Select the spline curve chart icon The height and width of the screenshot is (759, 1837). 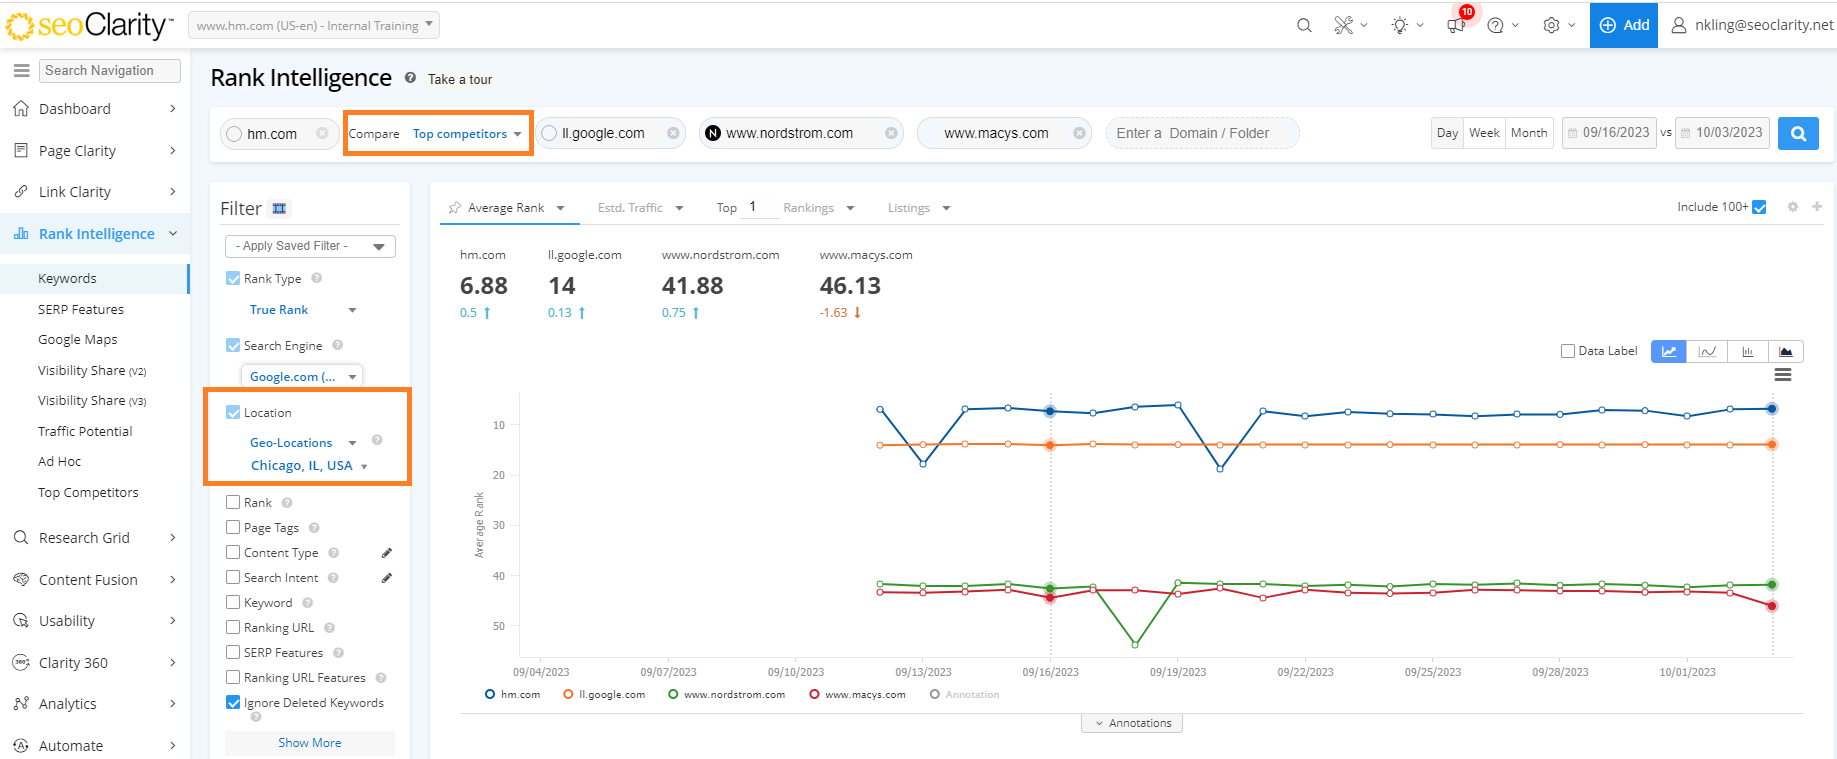[1708, 351]
